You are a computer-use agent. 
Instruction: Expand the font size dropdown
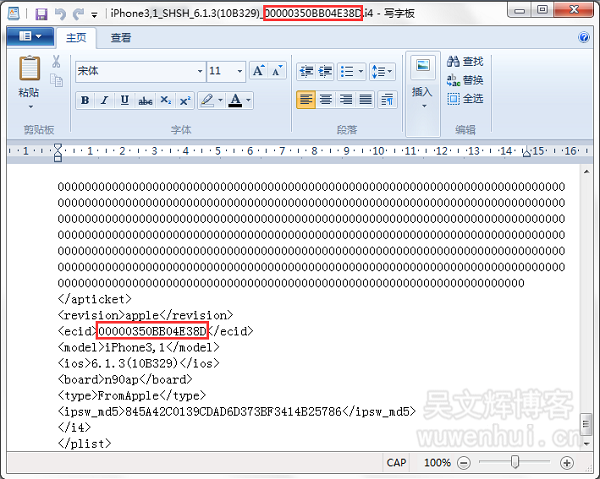pos(239,71)
